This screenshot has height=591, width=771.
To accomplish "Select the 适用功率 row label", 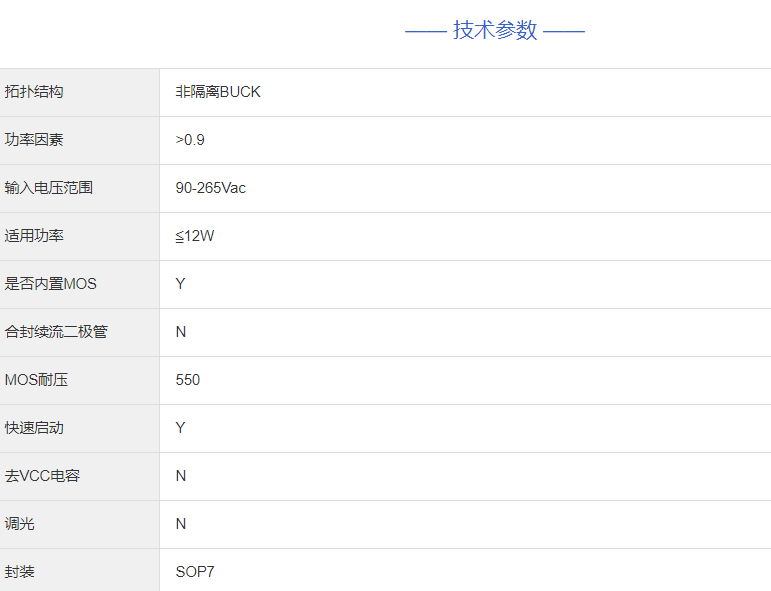I will point(34,236).
